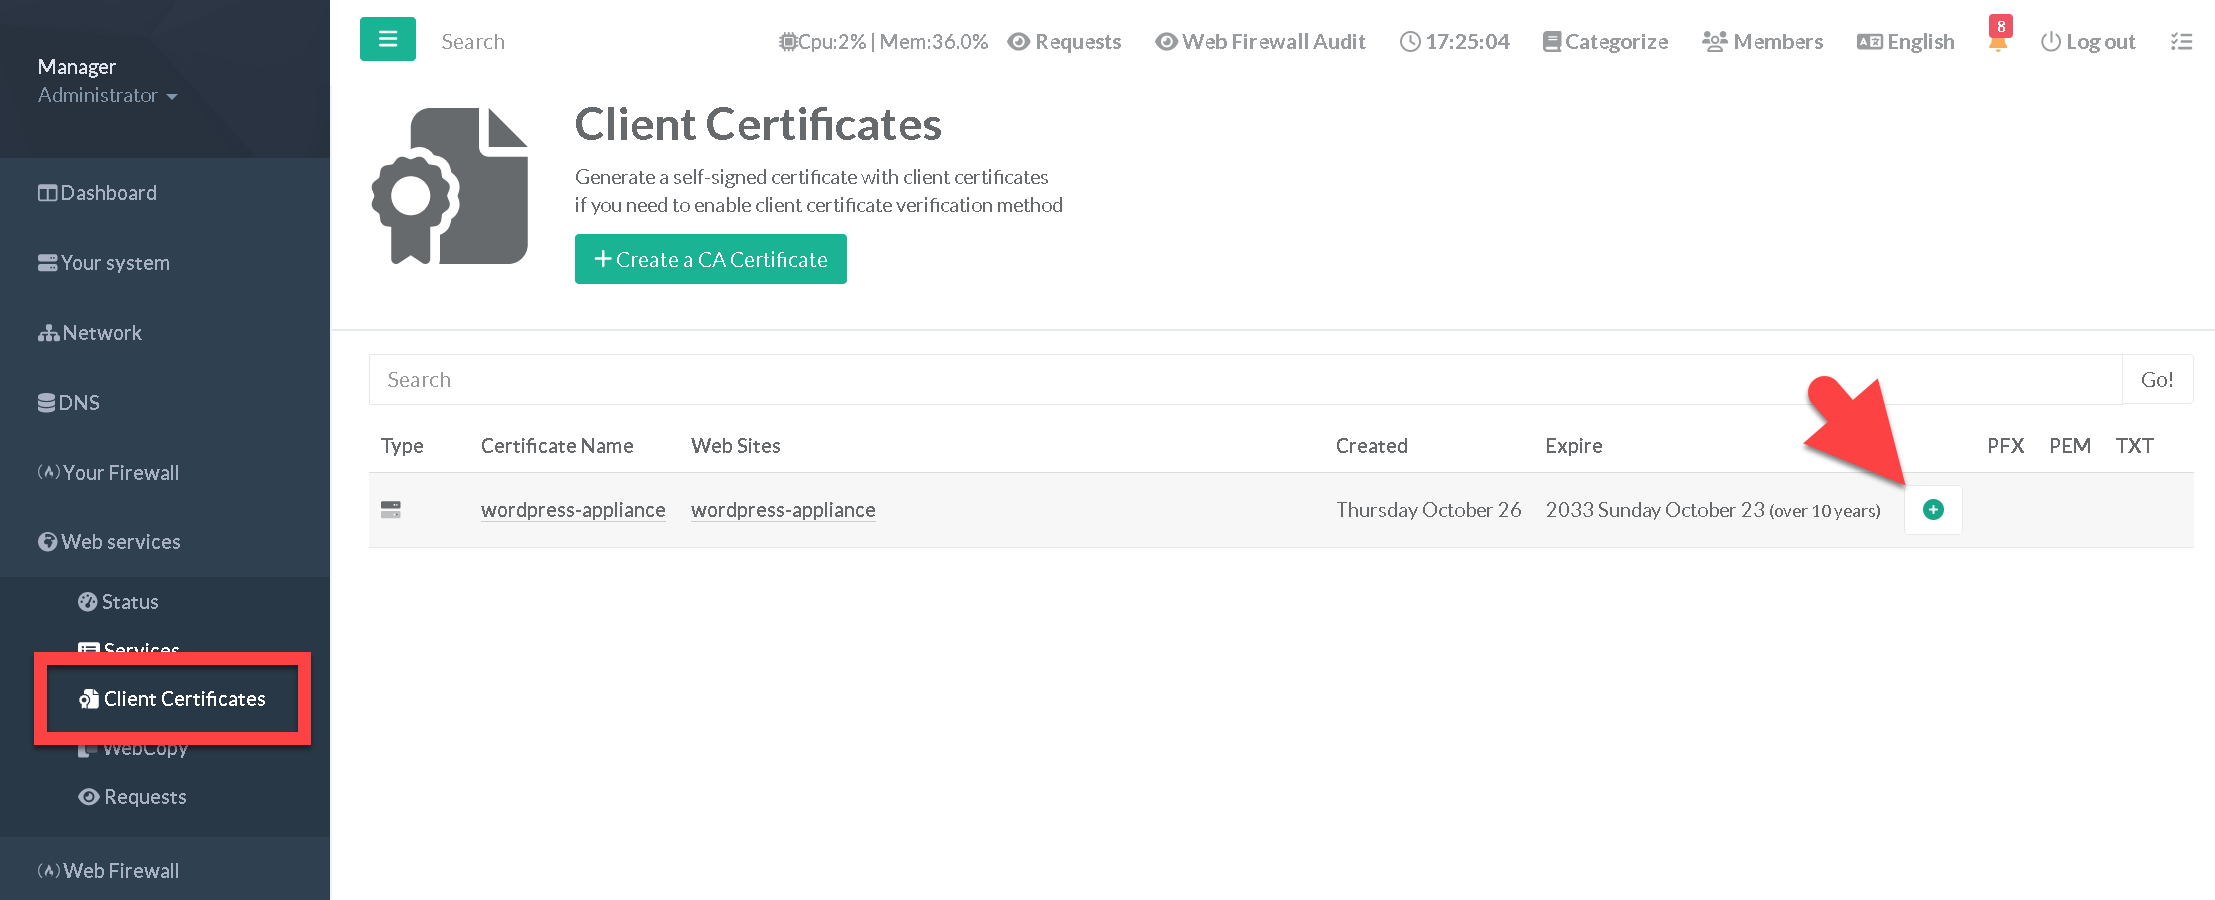
Task: Click the green plus icon in certificate row
Action: 1932,510
